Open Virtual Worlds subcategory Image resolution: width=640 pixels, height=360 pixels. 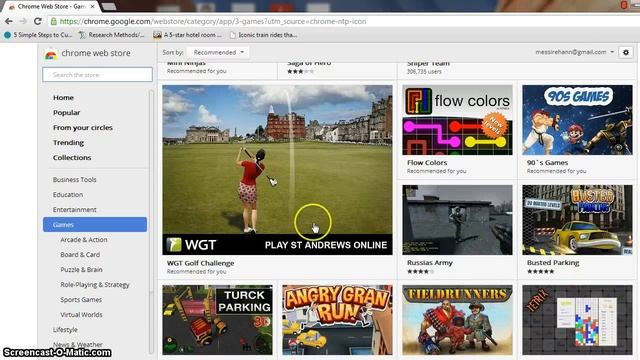81,315
